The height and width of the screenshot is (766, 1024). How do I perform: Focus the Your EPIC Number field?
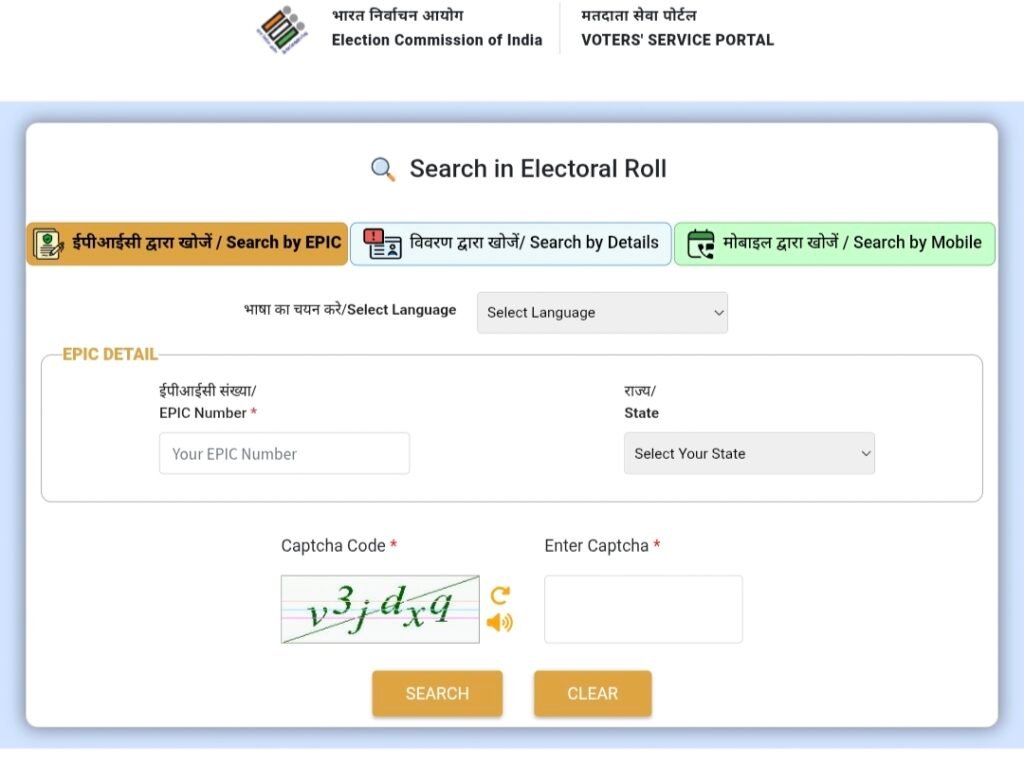[x=284, y=454]
